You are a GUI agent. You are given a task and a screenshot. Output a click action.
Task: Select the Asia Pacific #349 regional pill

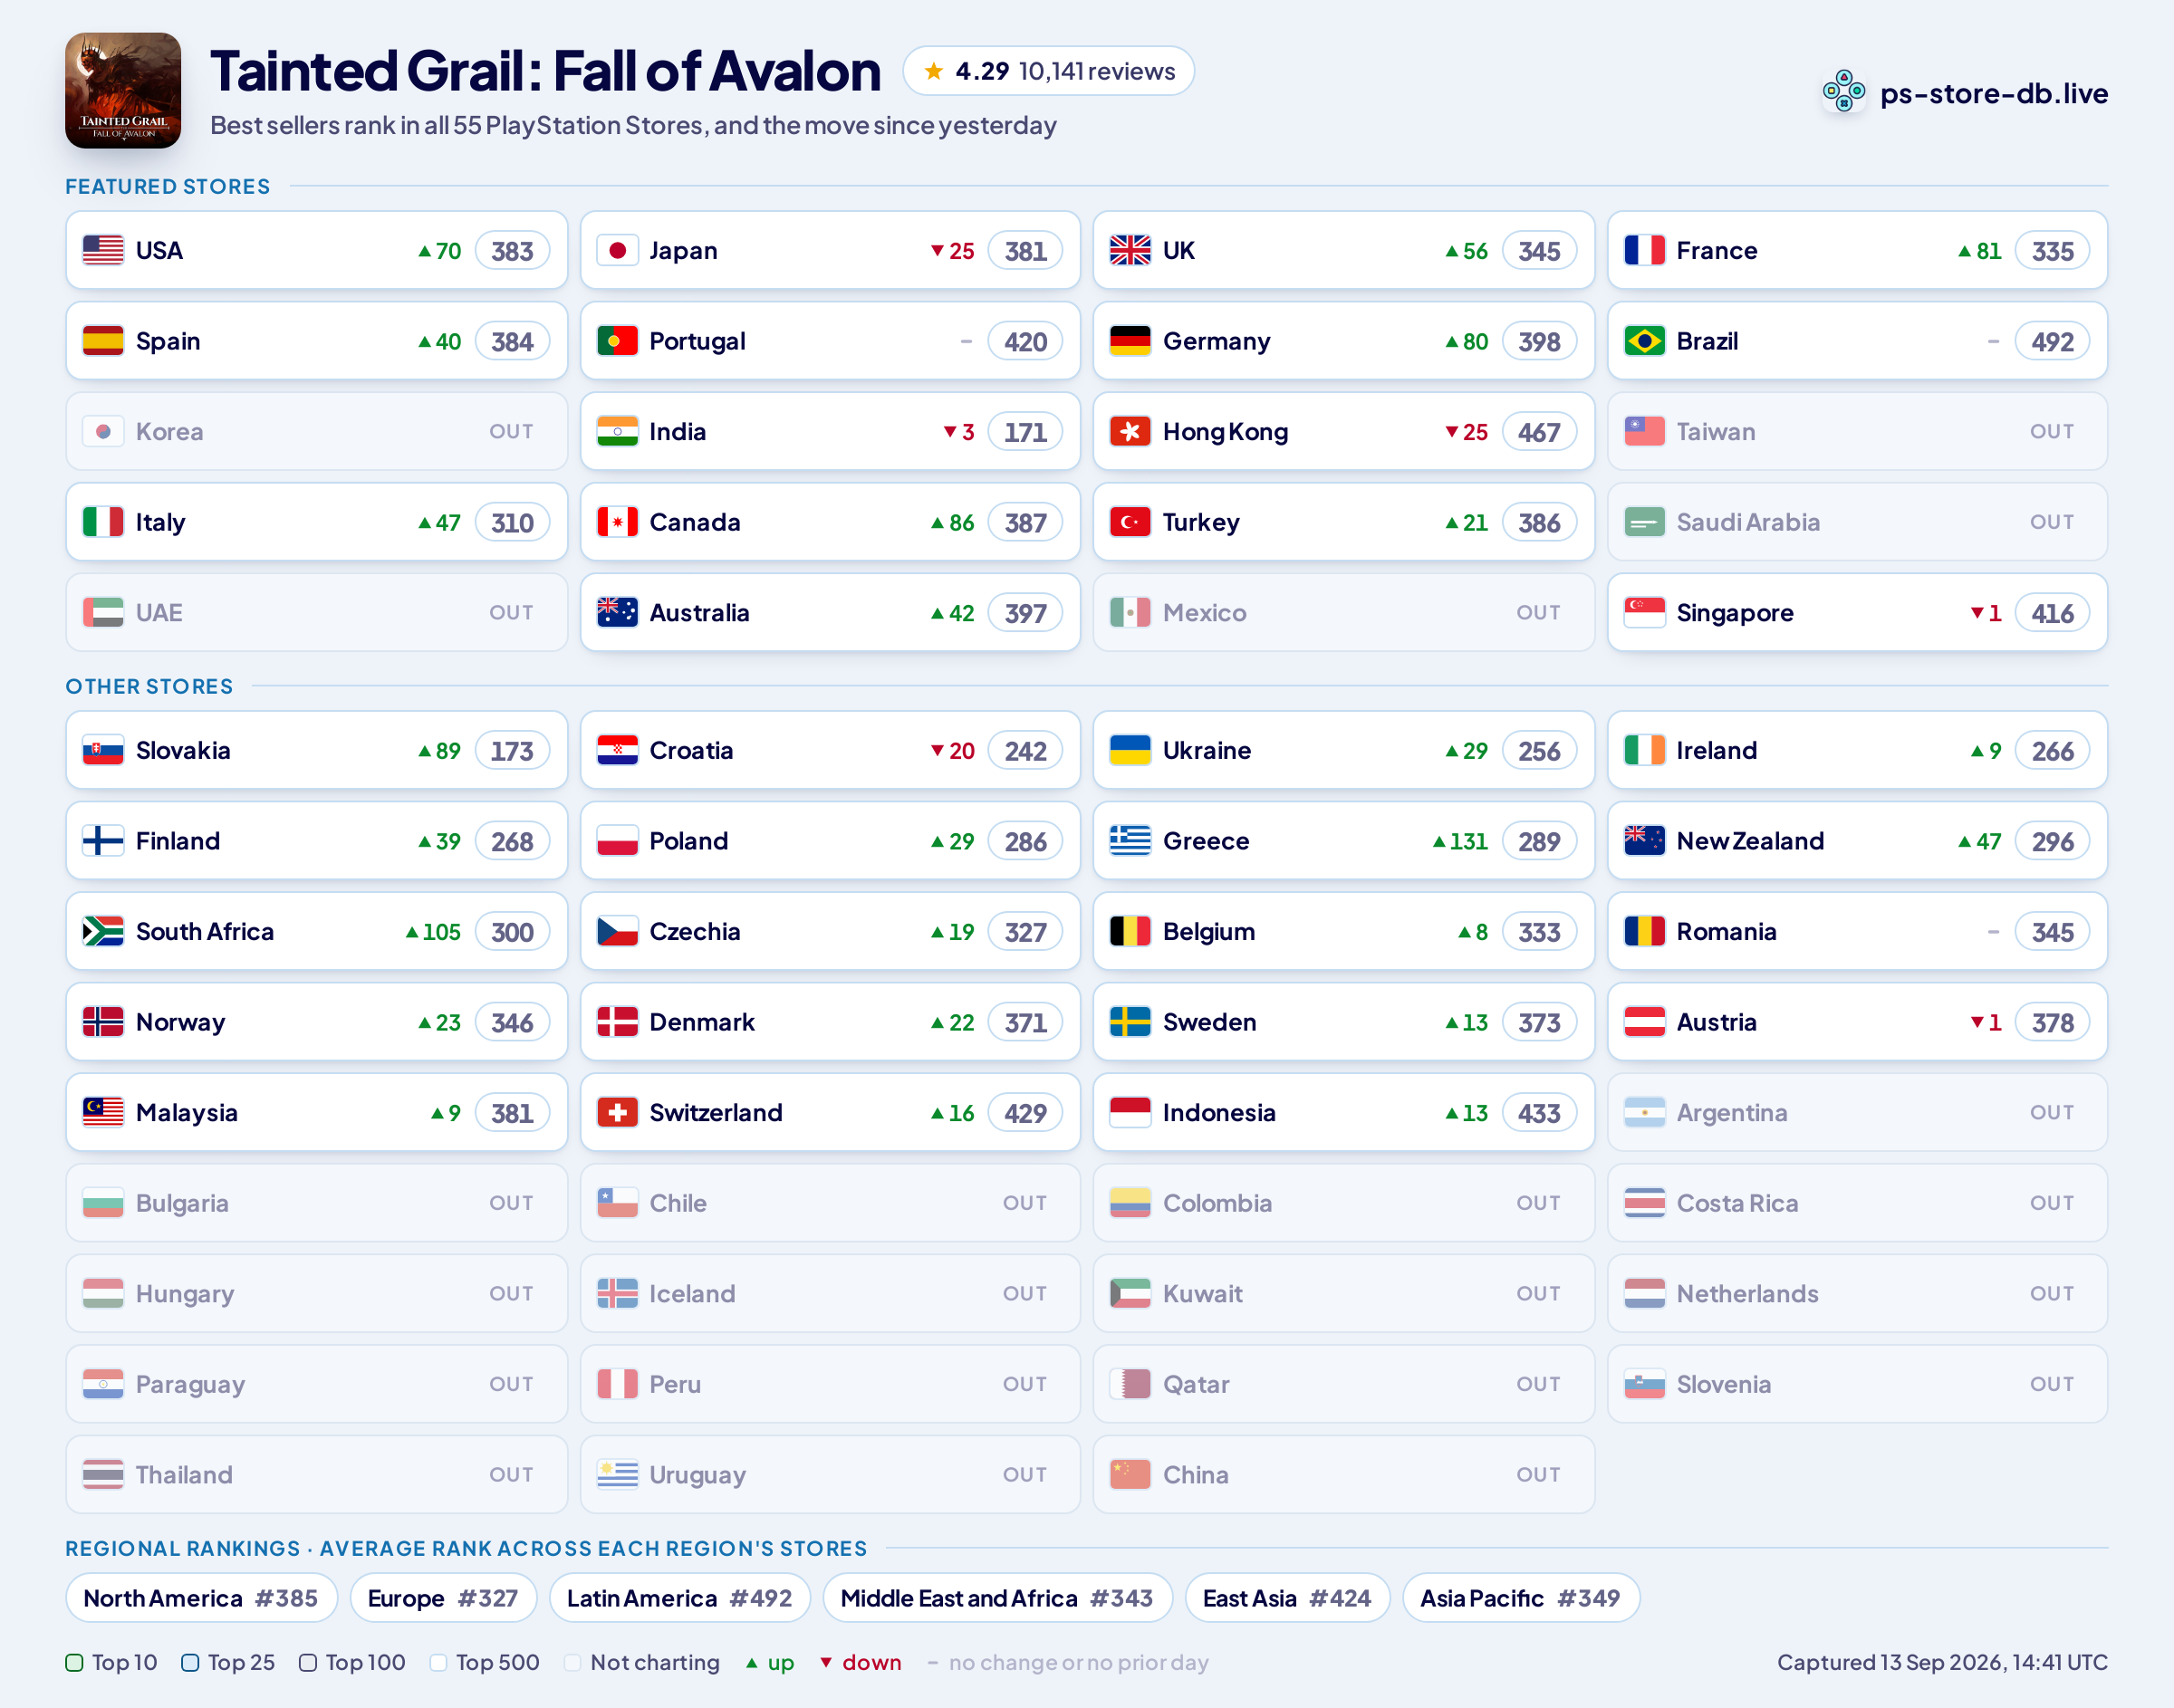1521,1598
